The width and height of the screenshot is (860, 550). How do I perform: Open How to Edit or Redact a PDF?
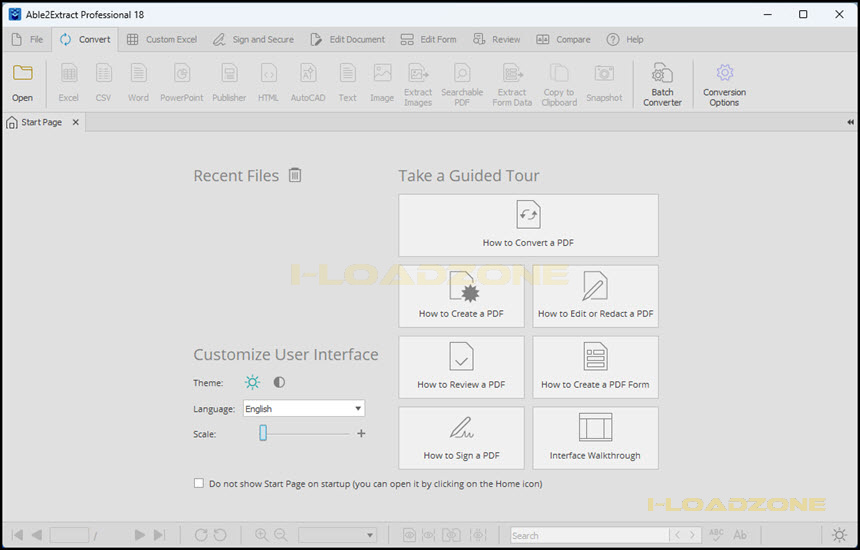coord(595,296)
